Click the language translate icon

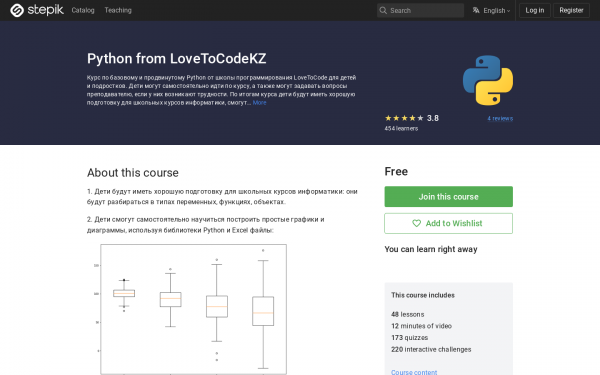476,10
